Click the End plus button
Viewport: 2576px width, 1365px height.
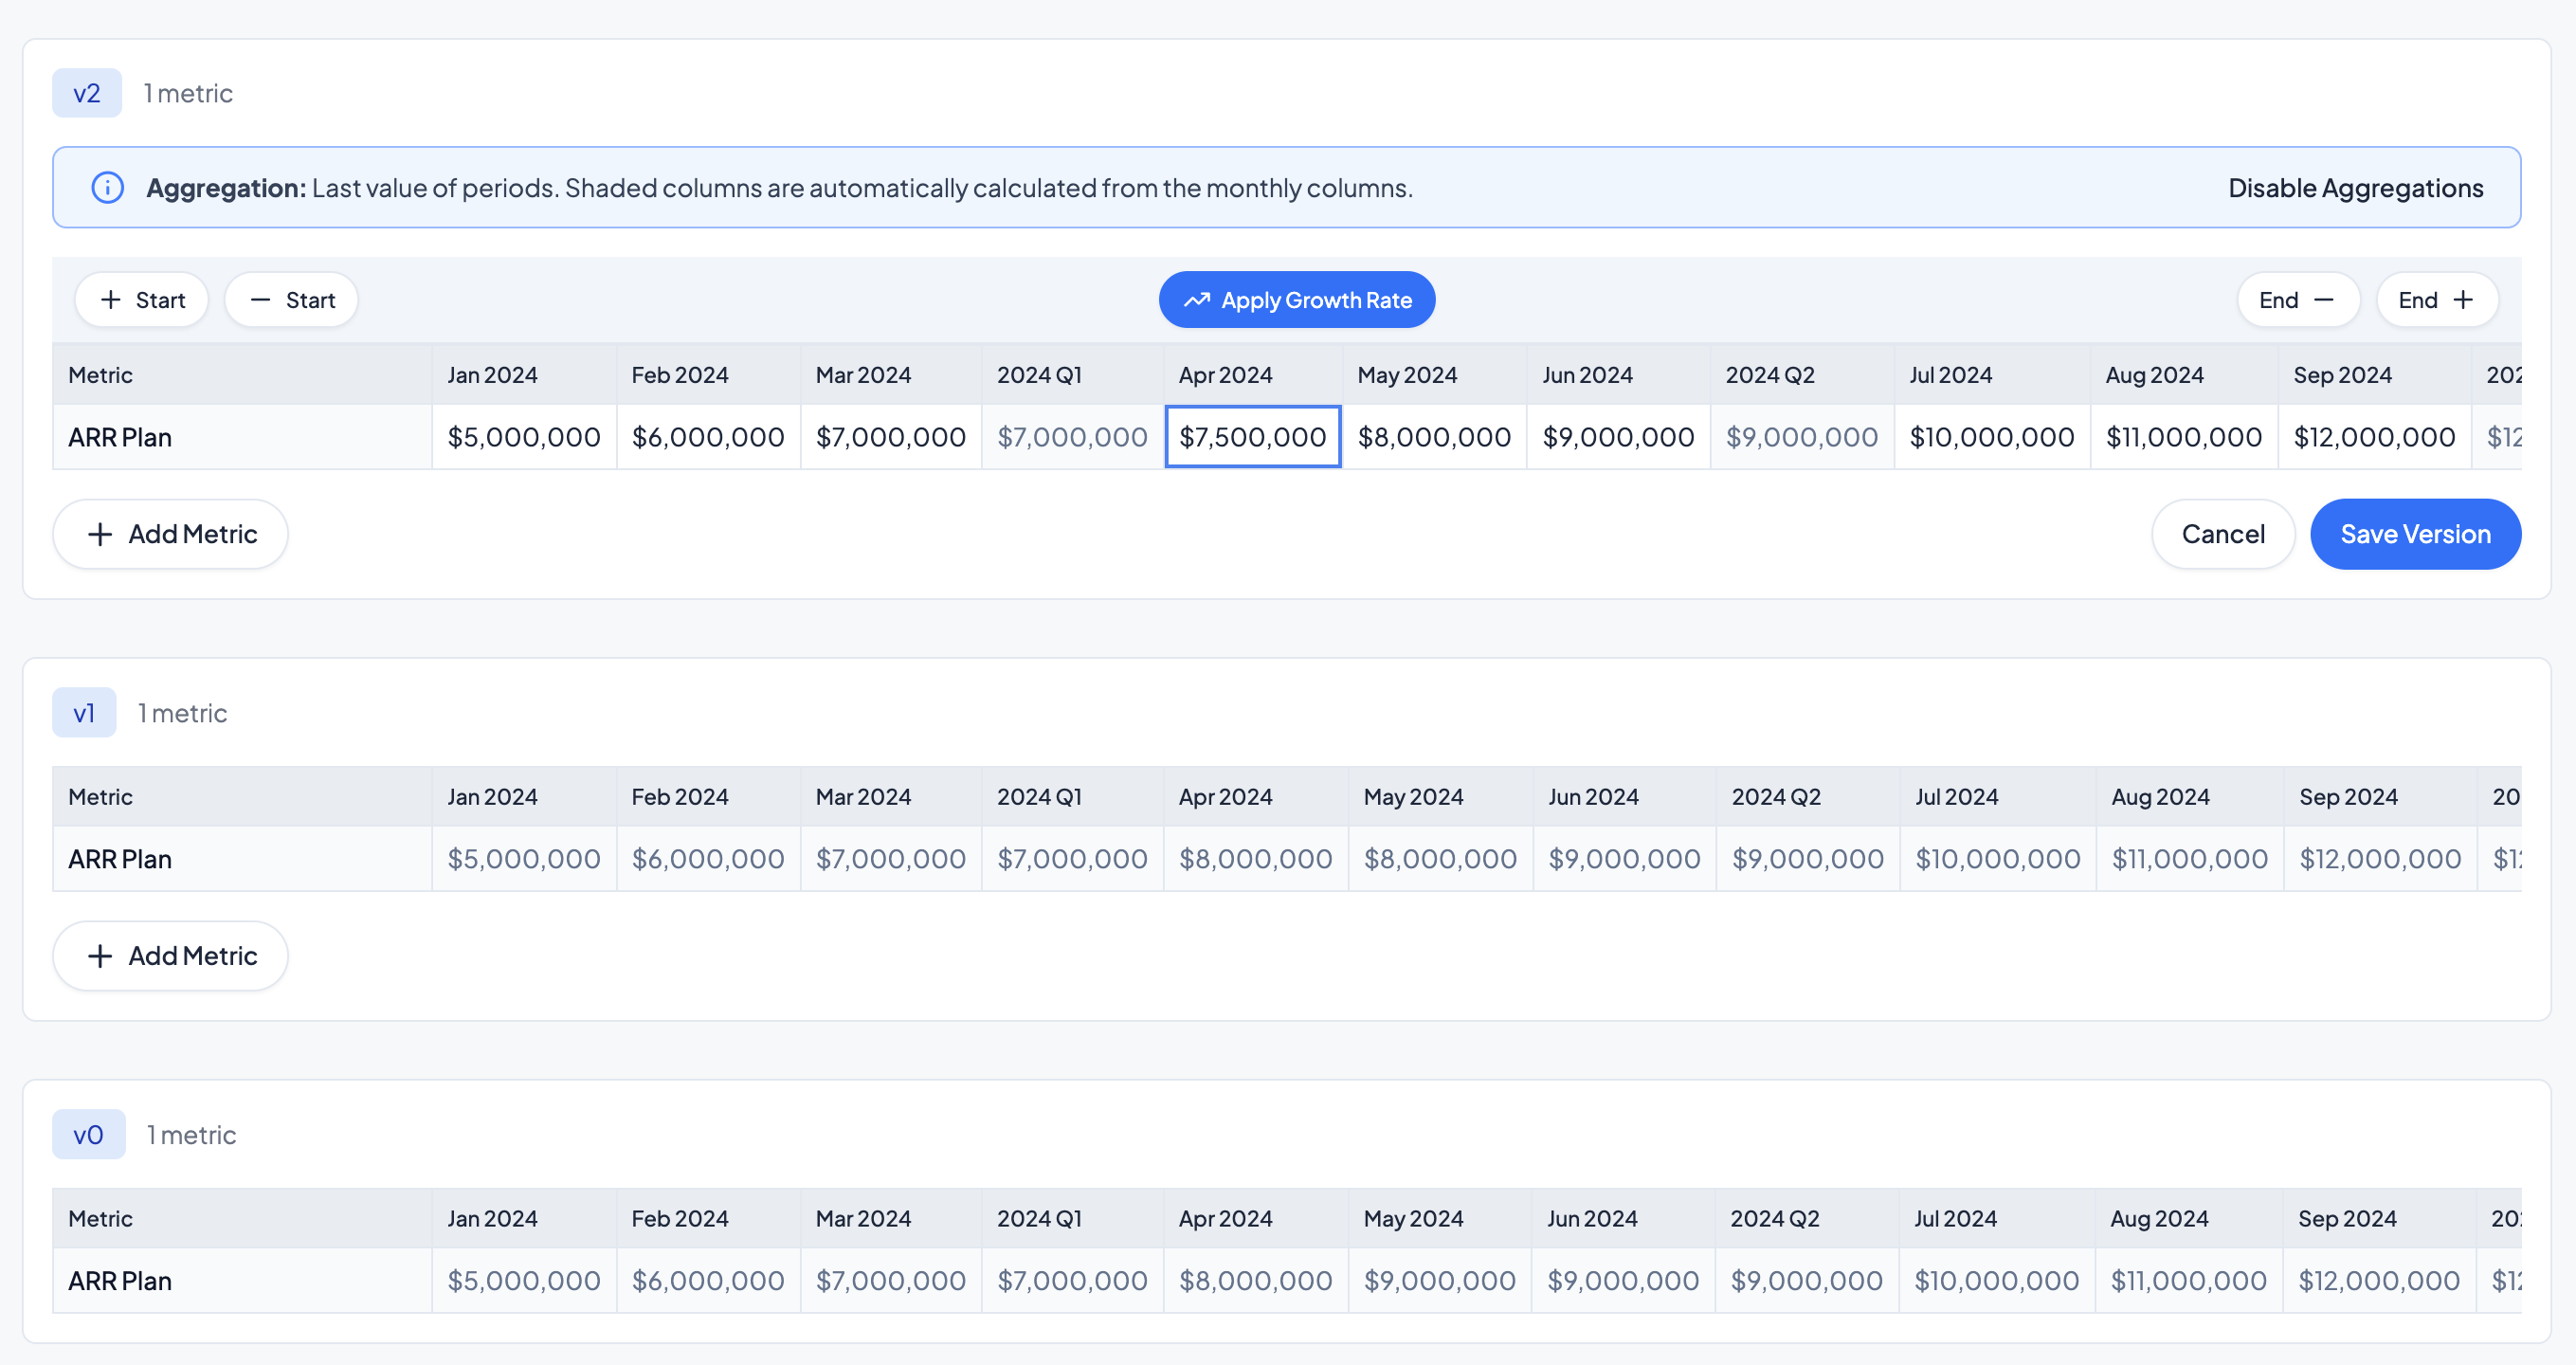click(2436, 300)
